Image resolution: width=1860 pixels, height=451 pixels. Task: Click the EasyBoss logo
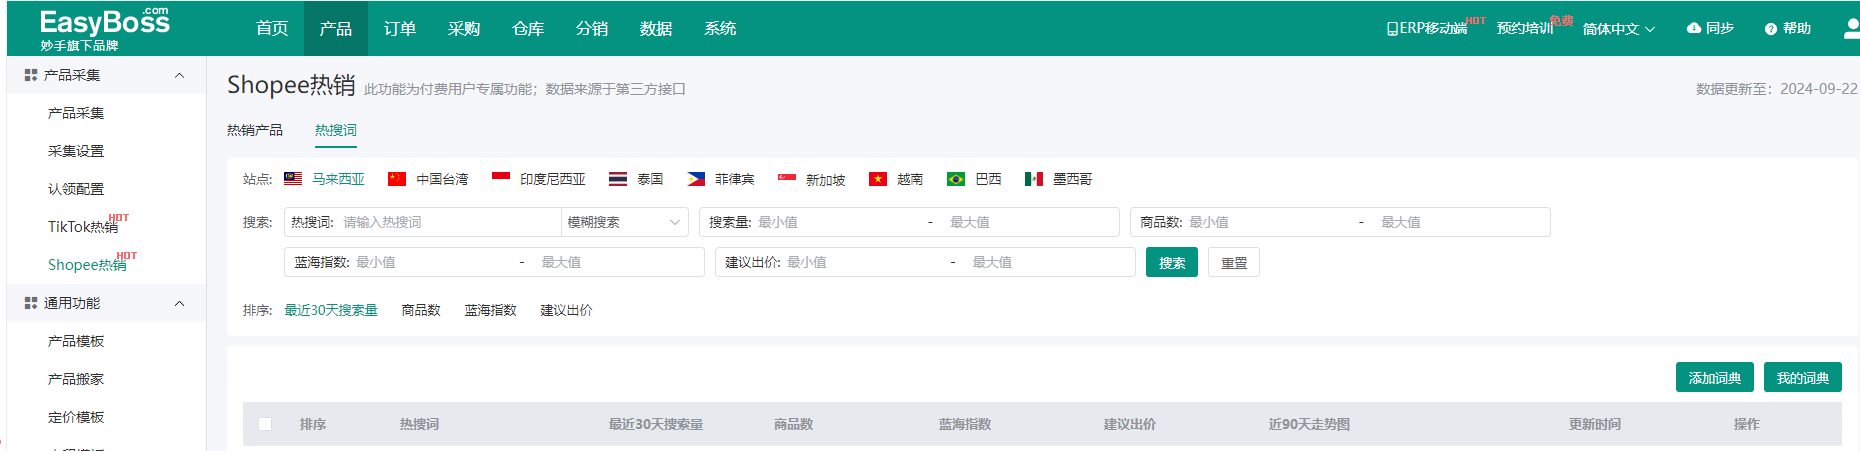104,29
